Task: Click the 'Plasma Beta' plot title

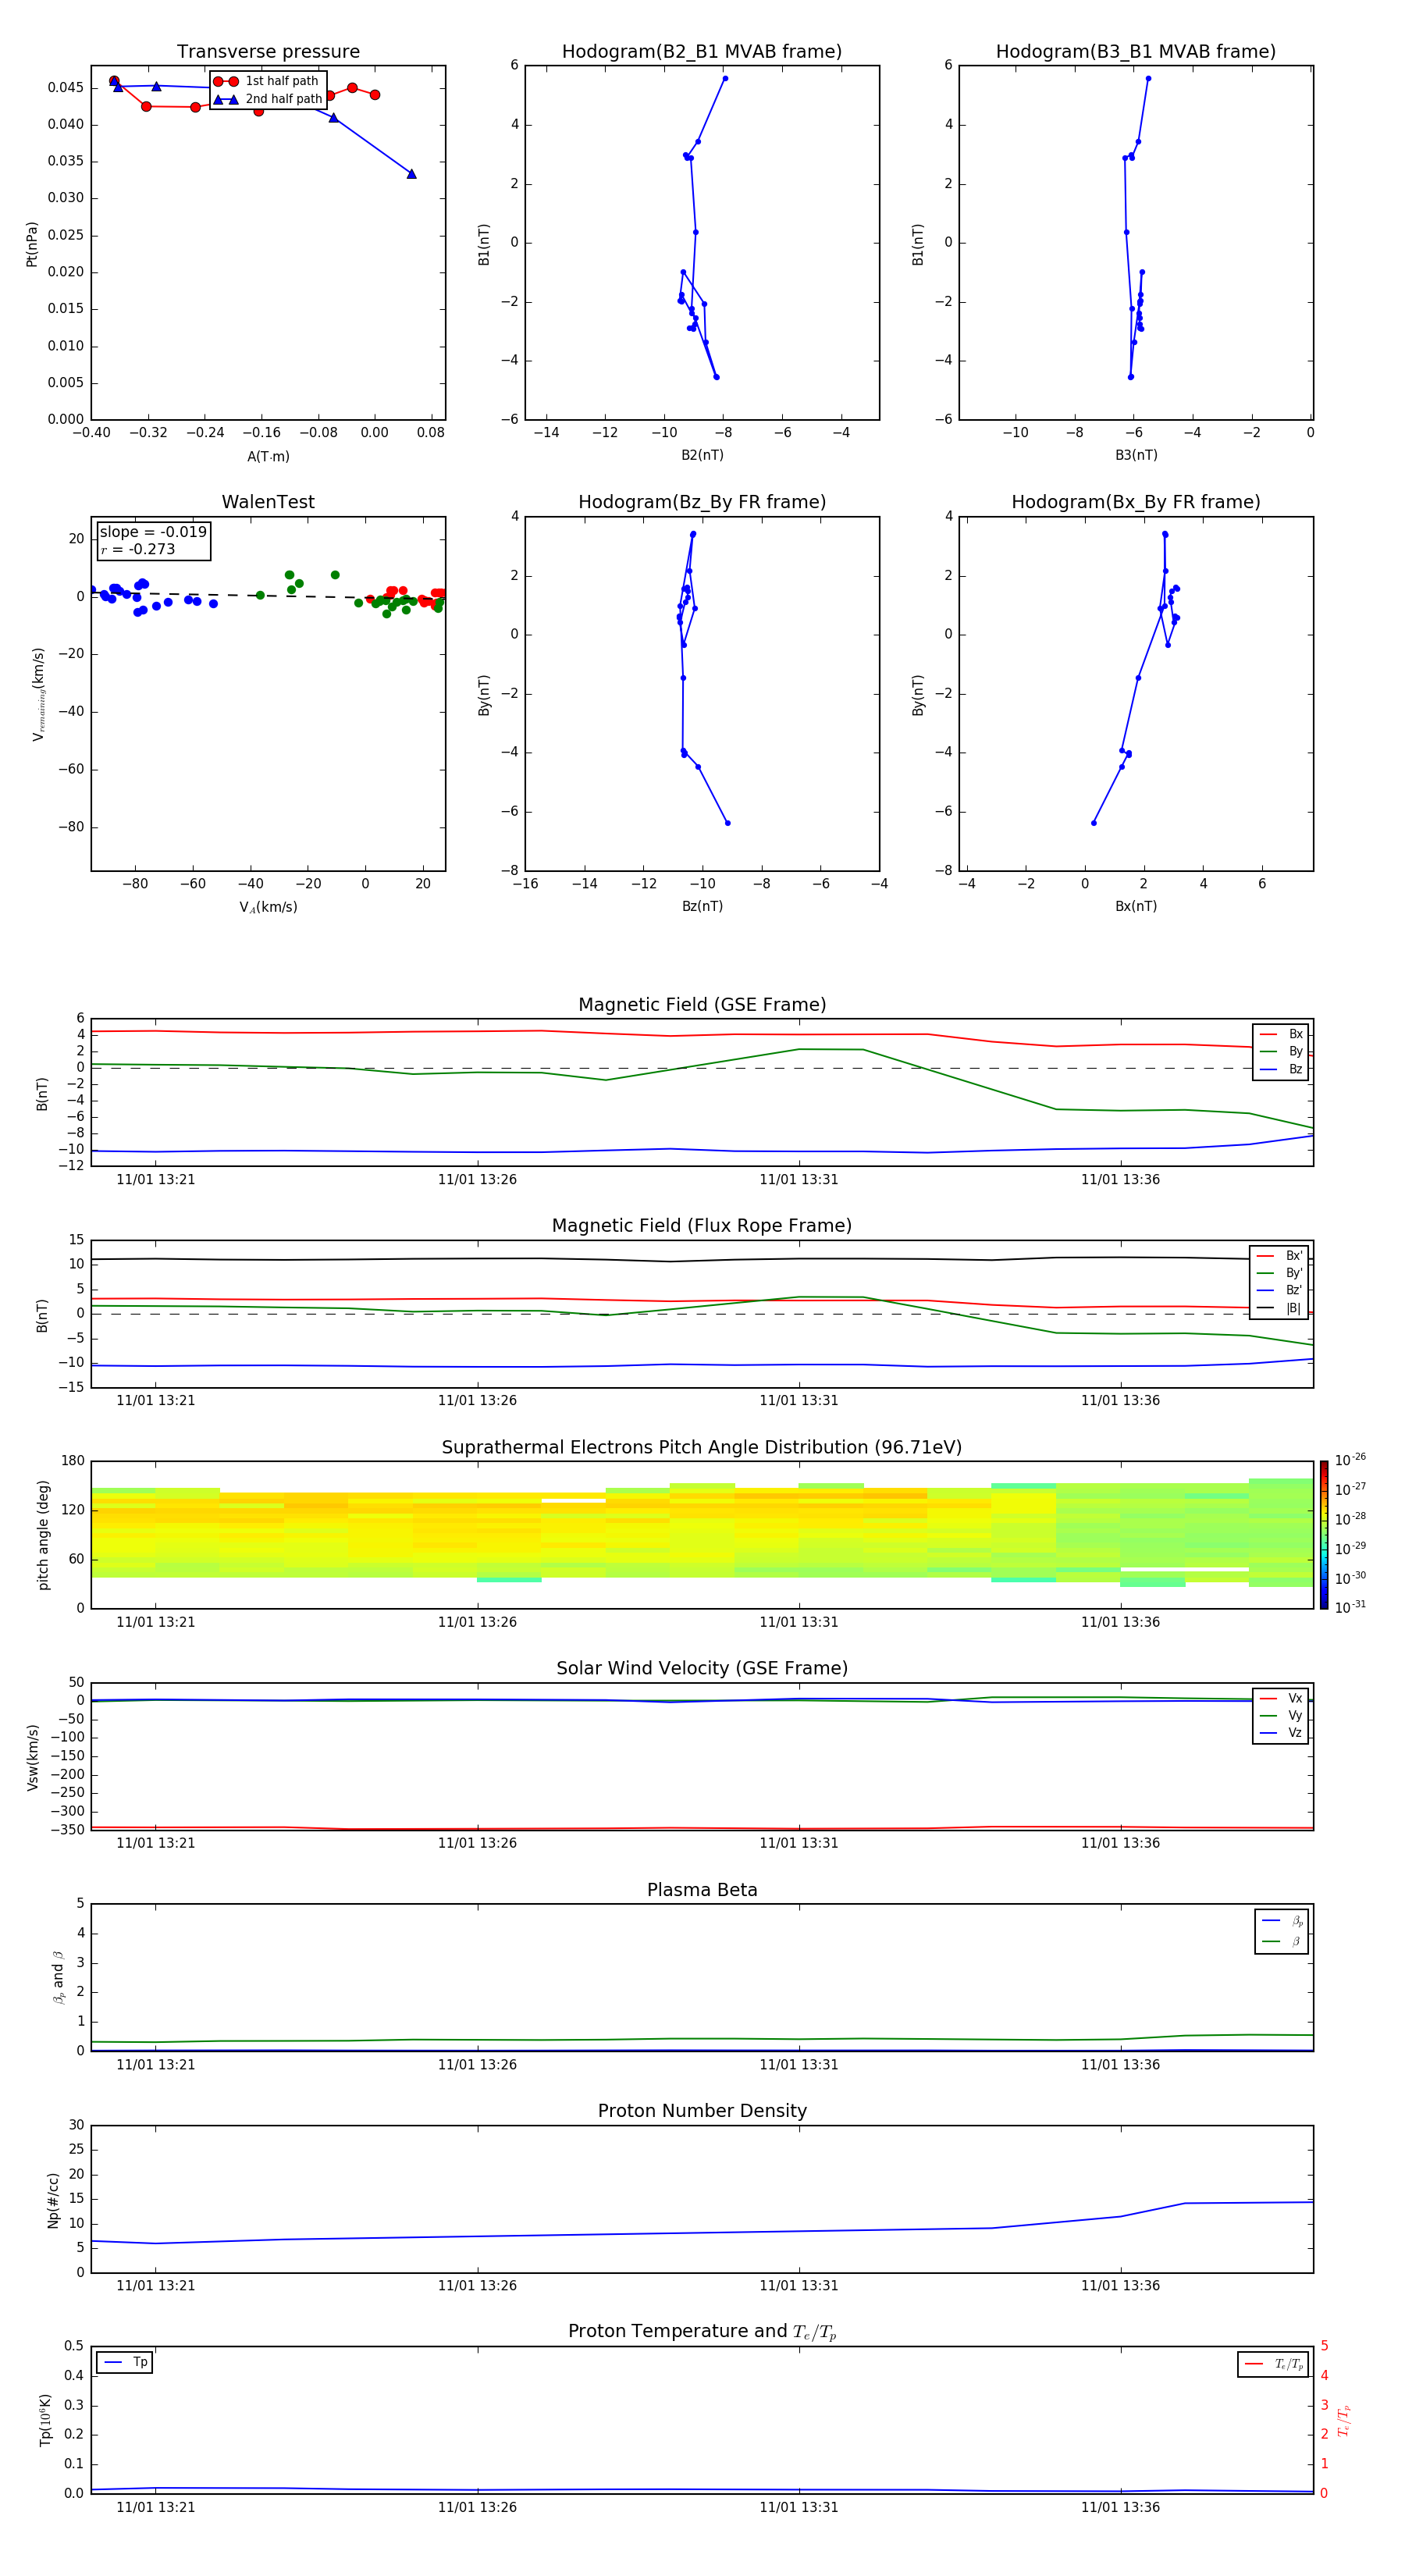Action: pos(702,1890)
